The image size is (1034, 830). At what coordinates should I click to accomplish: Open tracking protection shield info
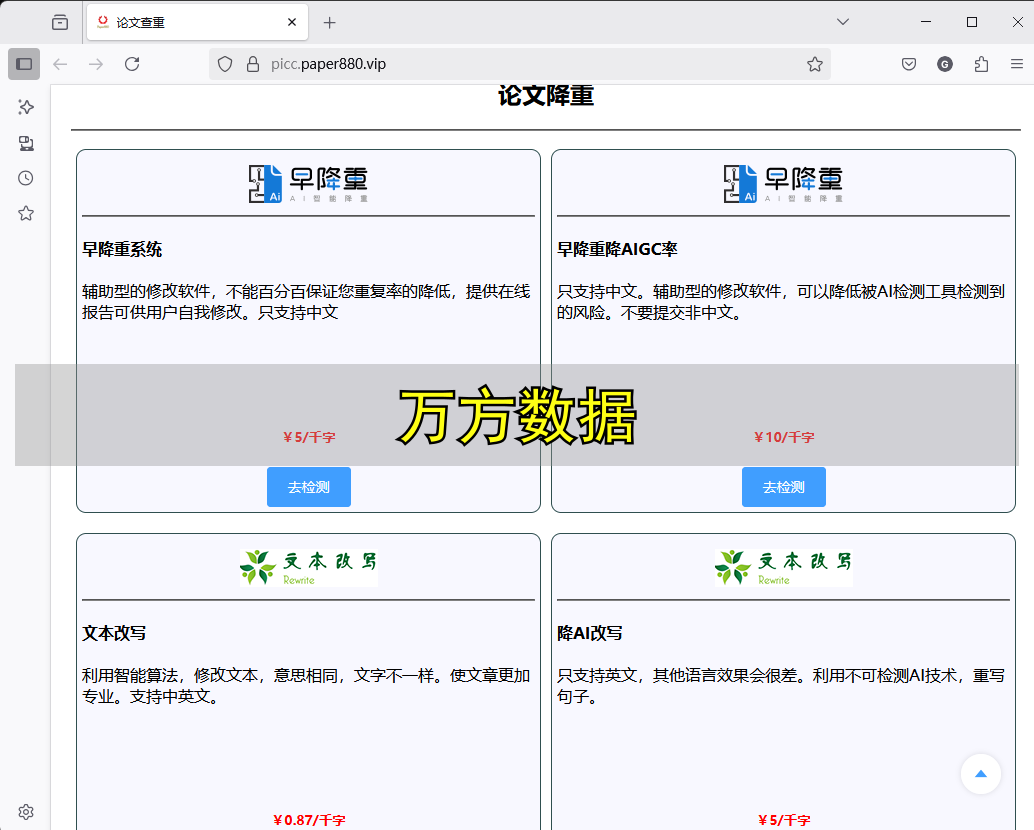pyautogui.click(x=225, y=64)
